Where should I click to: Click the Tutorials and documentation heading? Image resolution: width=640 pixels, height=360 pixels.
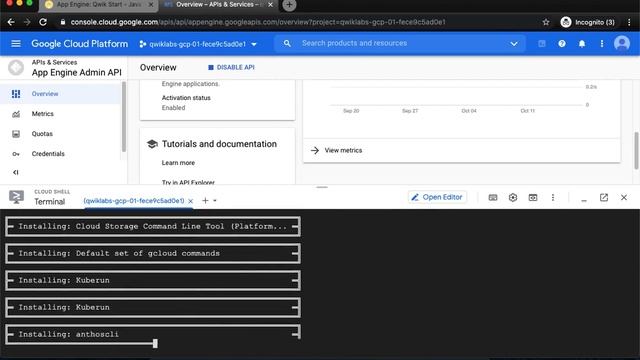[x=219, y=144]
